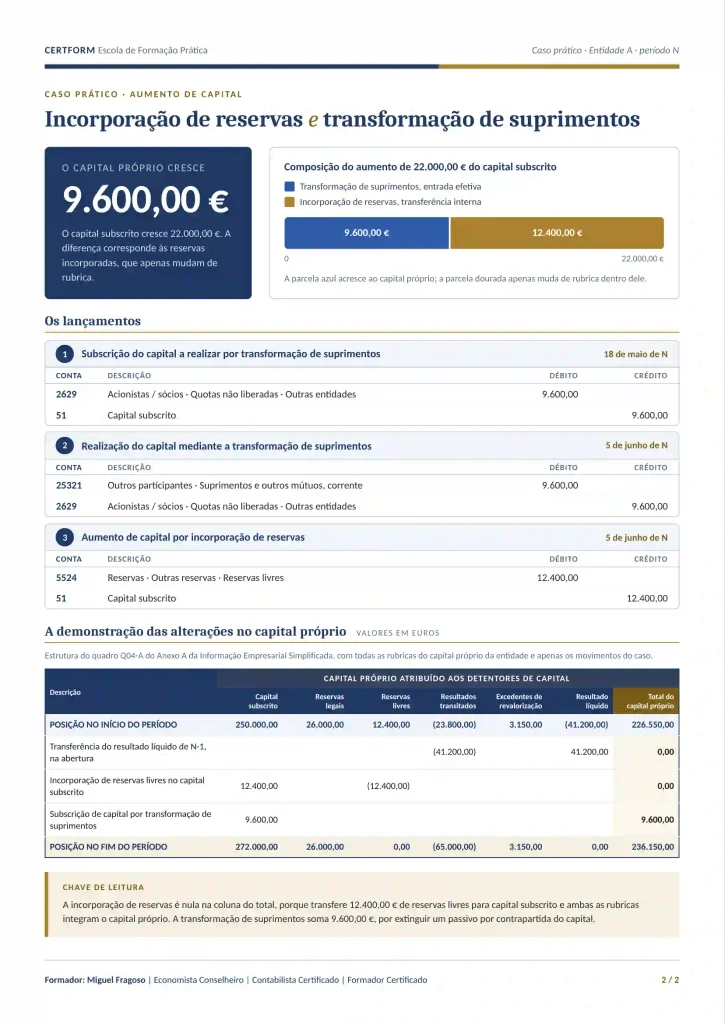Click 'Reservas · Outras reservas · Reservas livres'
This screenshot has height=1024, width=725.
click(x=195, y=577)
